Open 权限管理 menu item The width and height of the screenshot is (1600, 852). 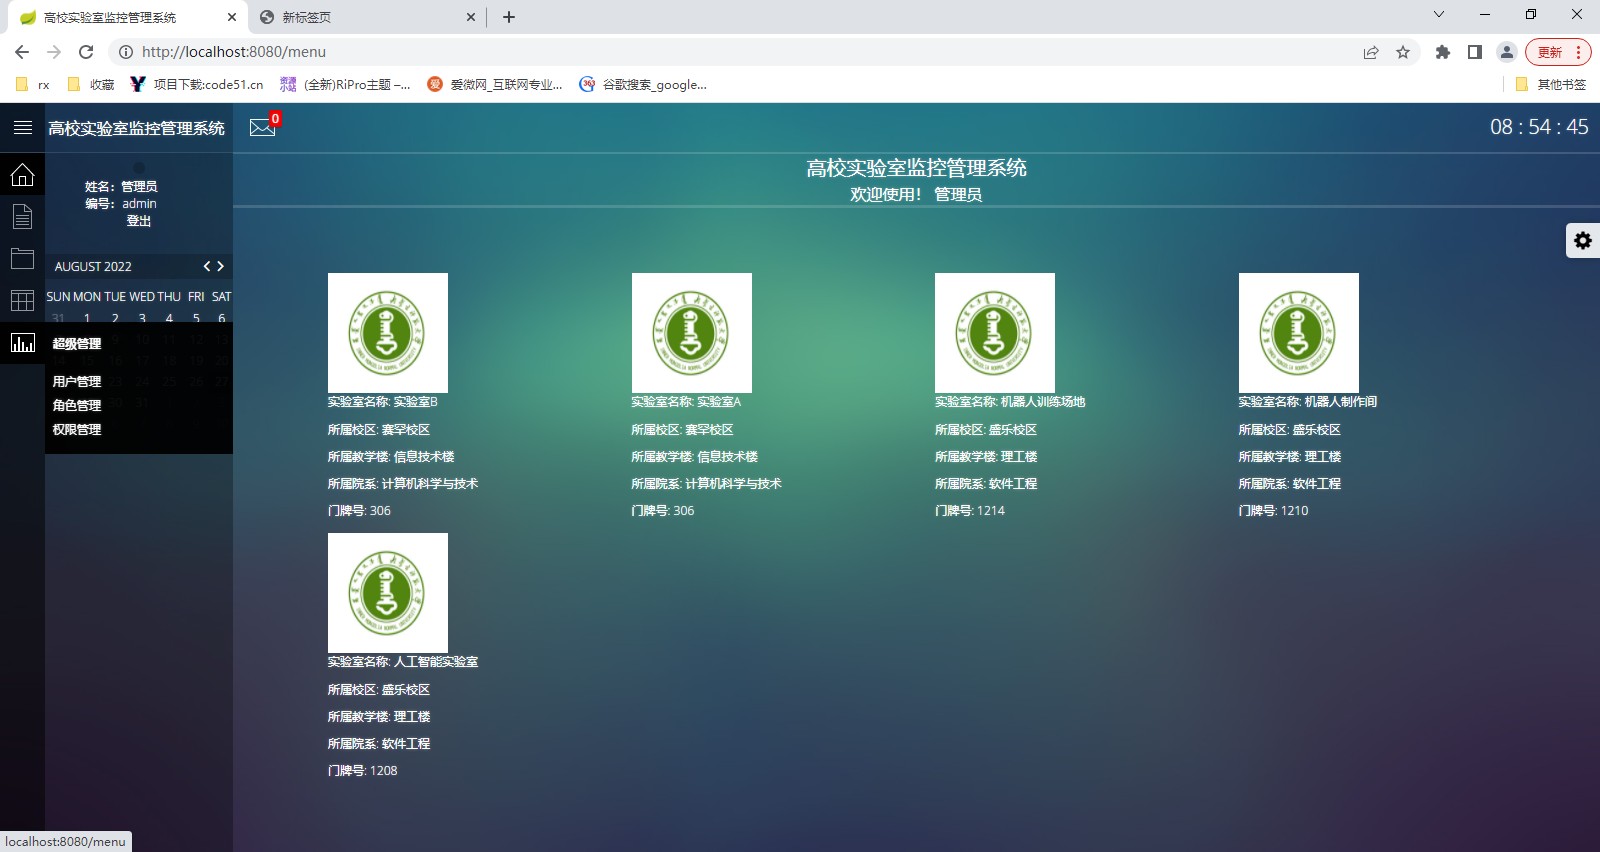tap(77, 429)
